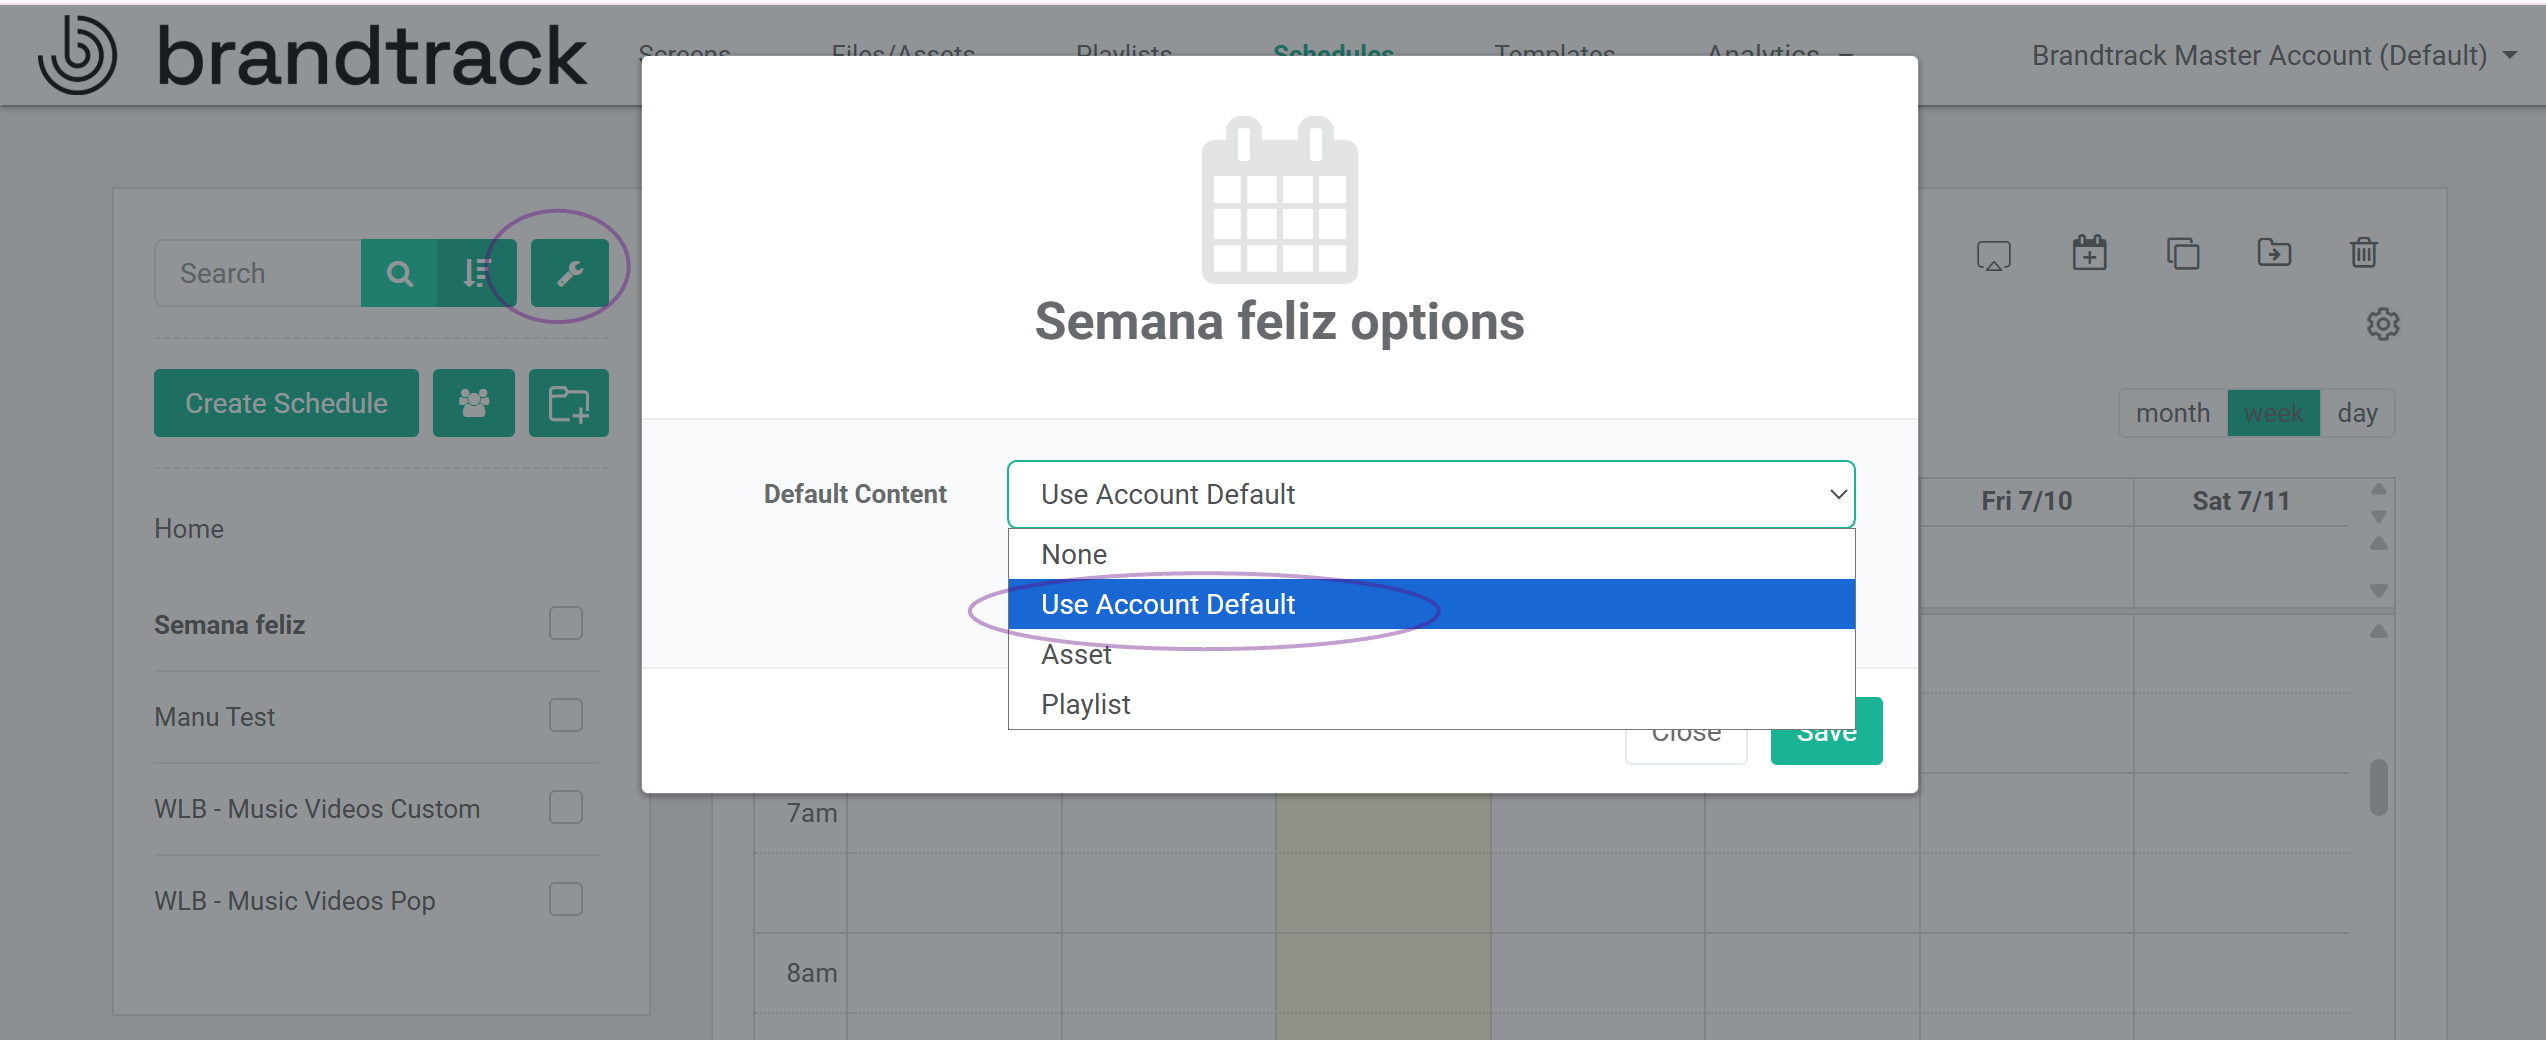
Task: Click the green Save button
Action: [x=1826, y=732]
